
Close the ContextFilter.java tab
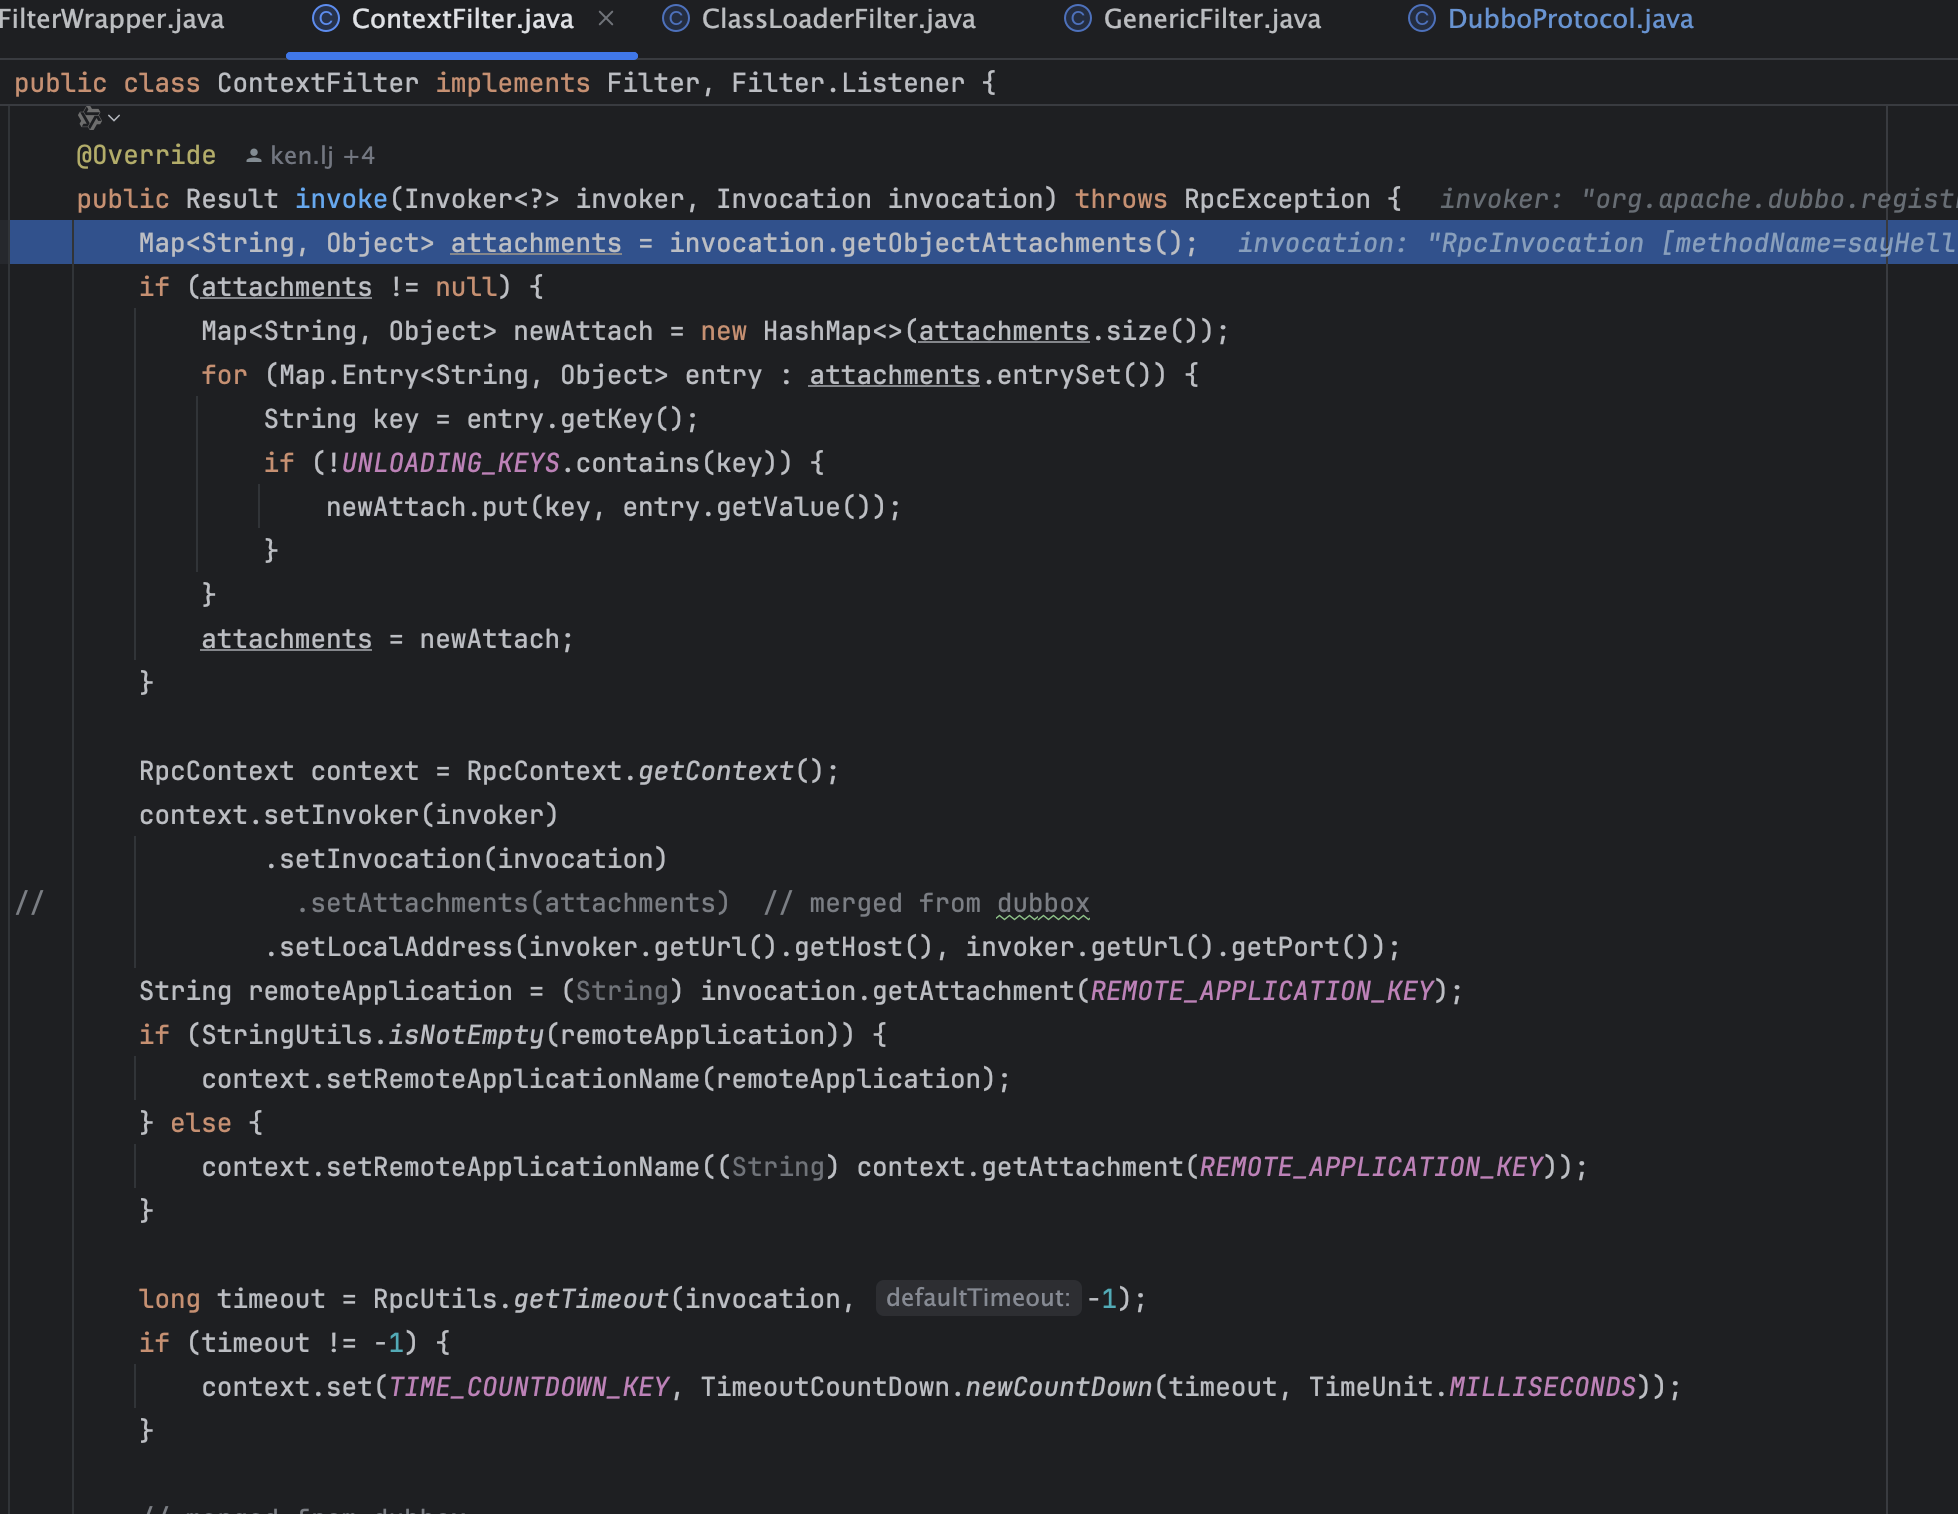606,18
